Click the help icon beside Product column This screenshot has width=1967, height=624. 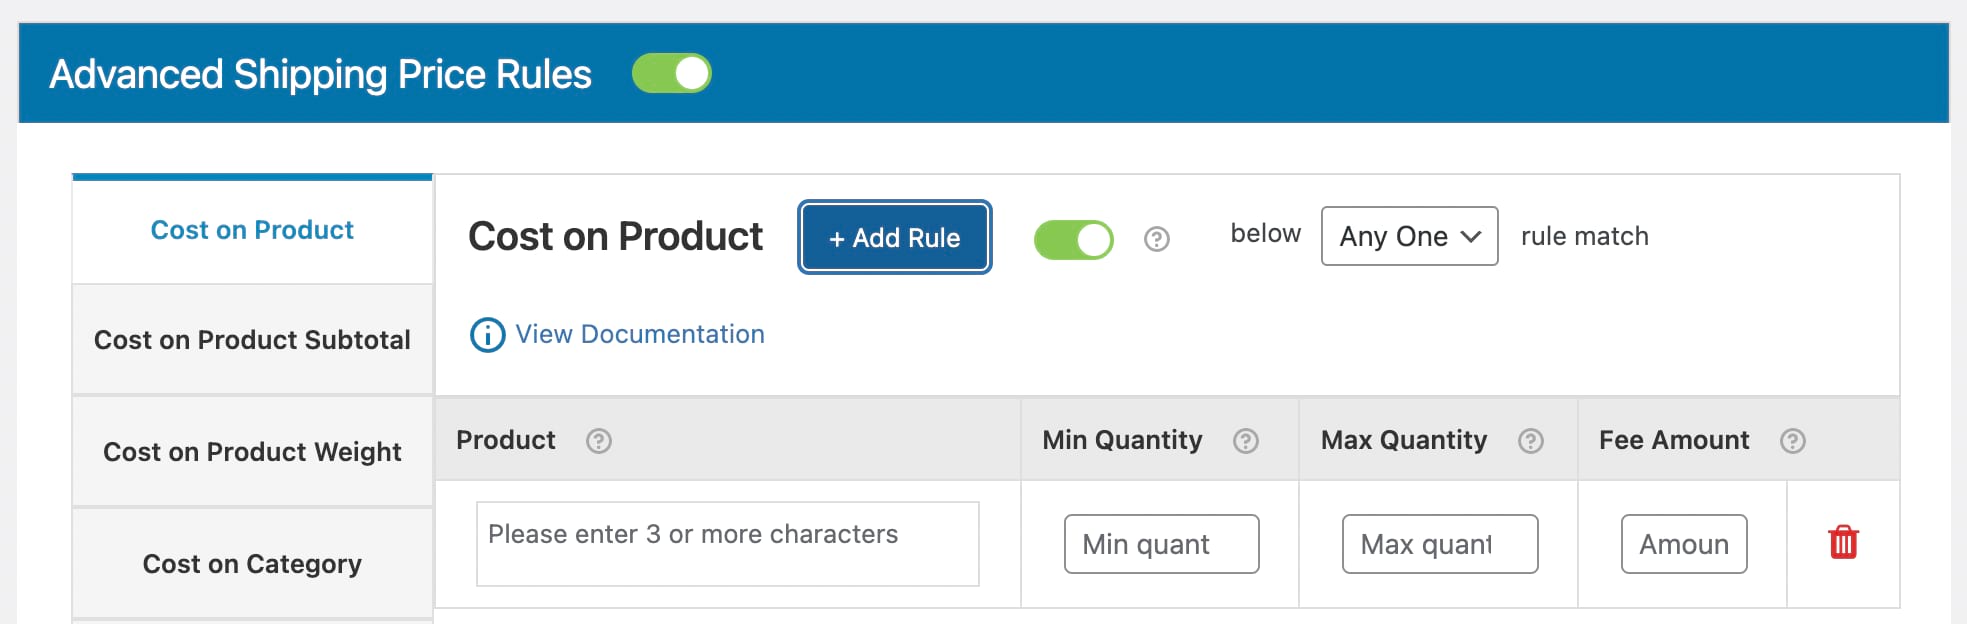click(598, 440)
